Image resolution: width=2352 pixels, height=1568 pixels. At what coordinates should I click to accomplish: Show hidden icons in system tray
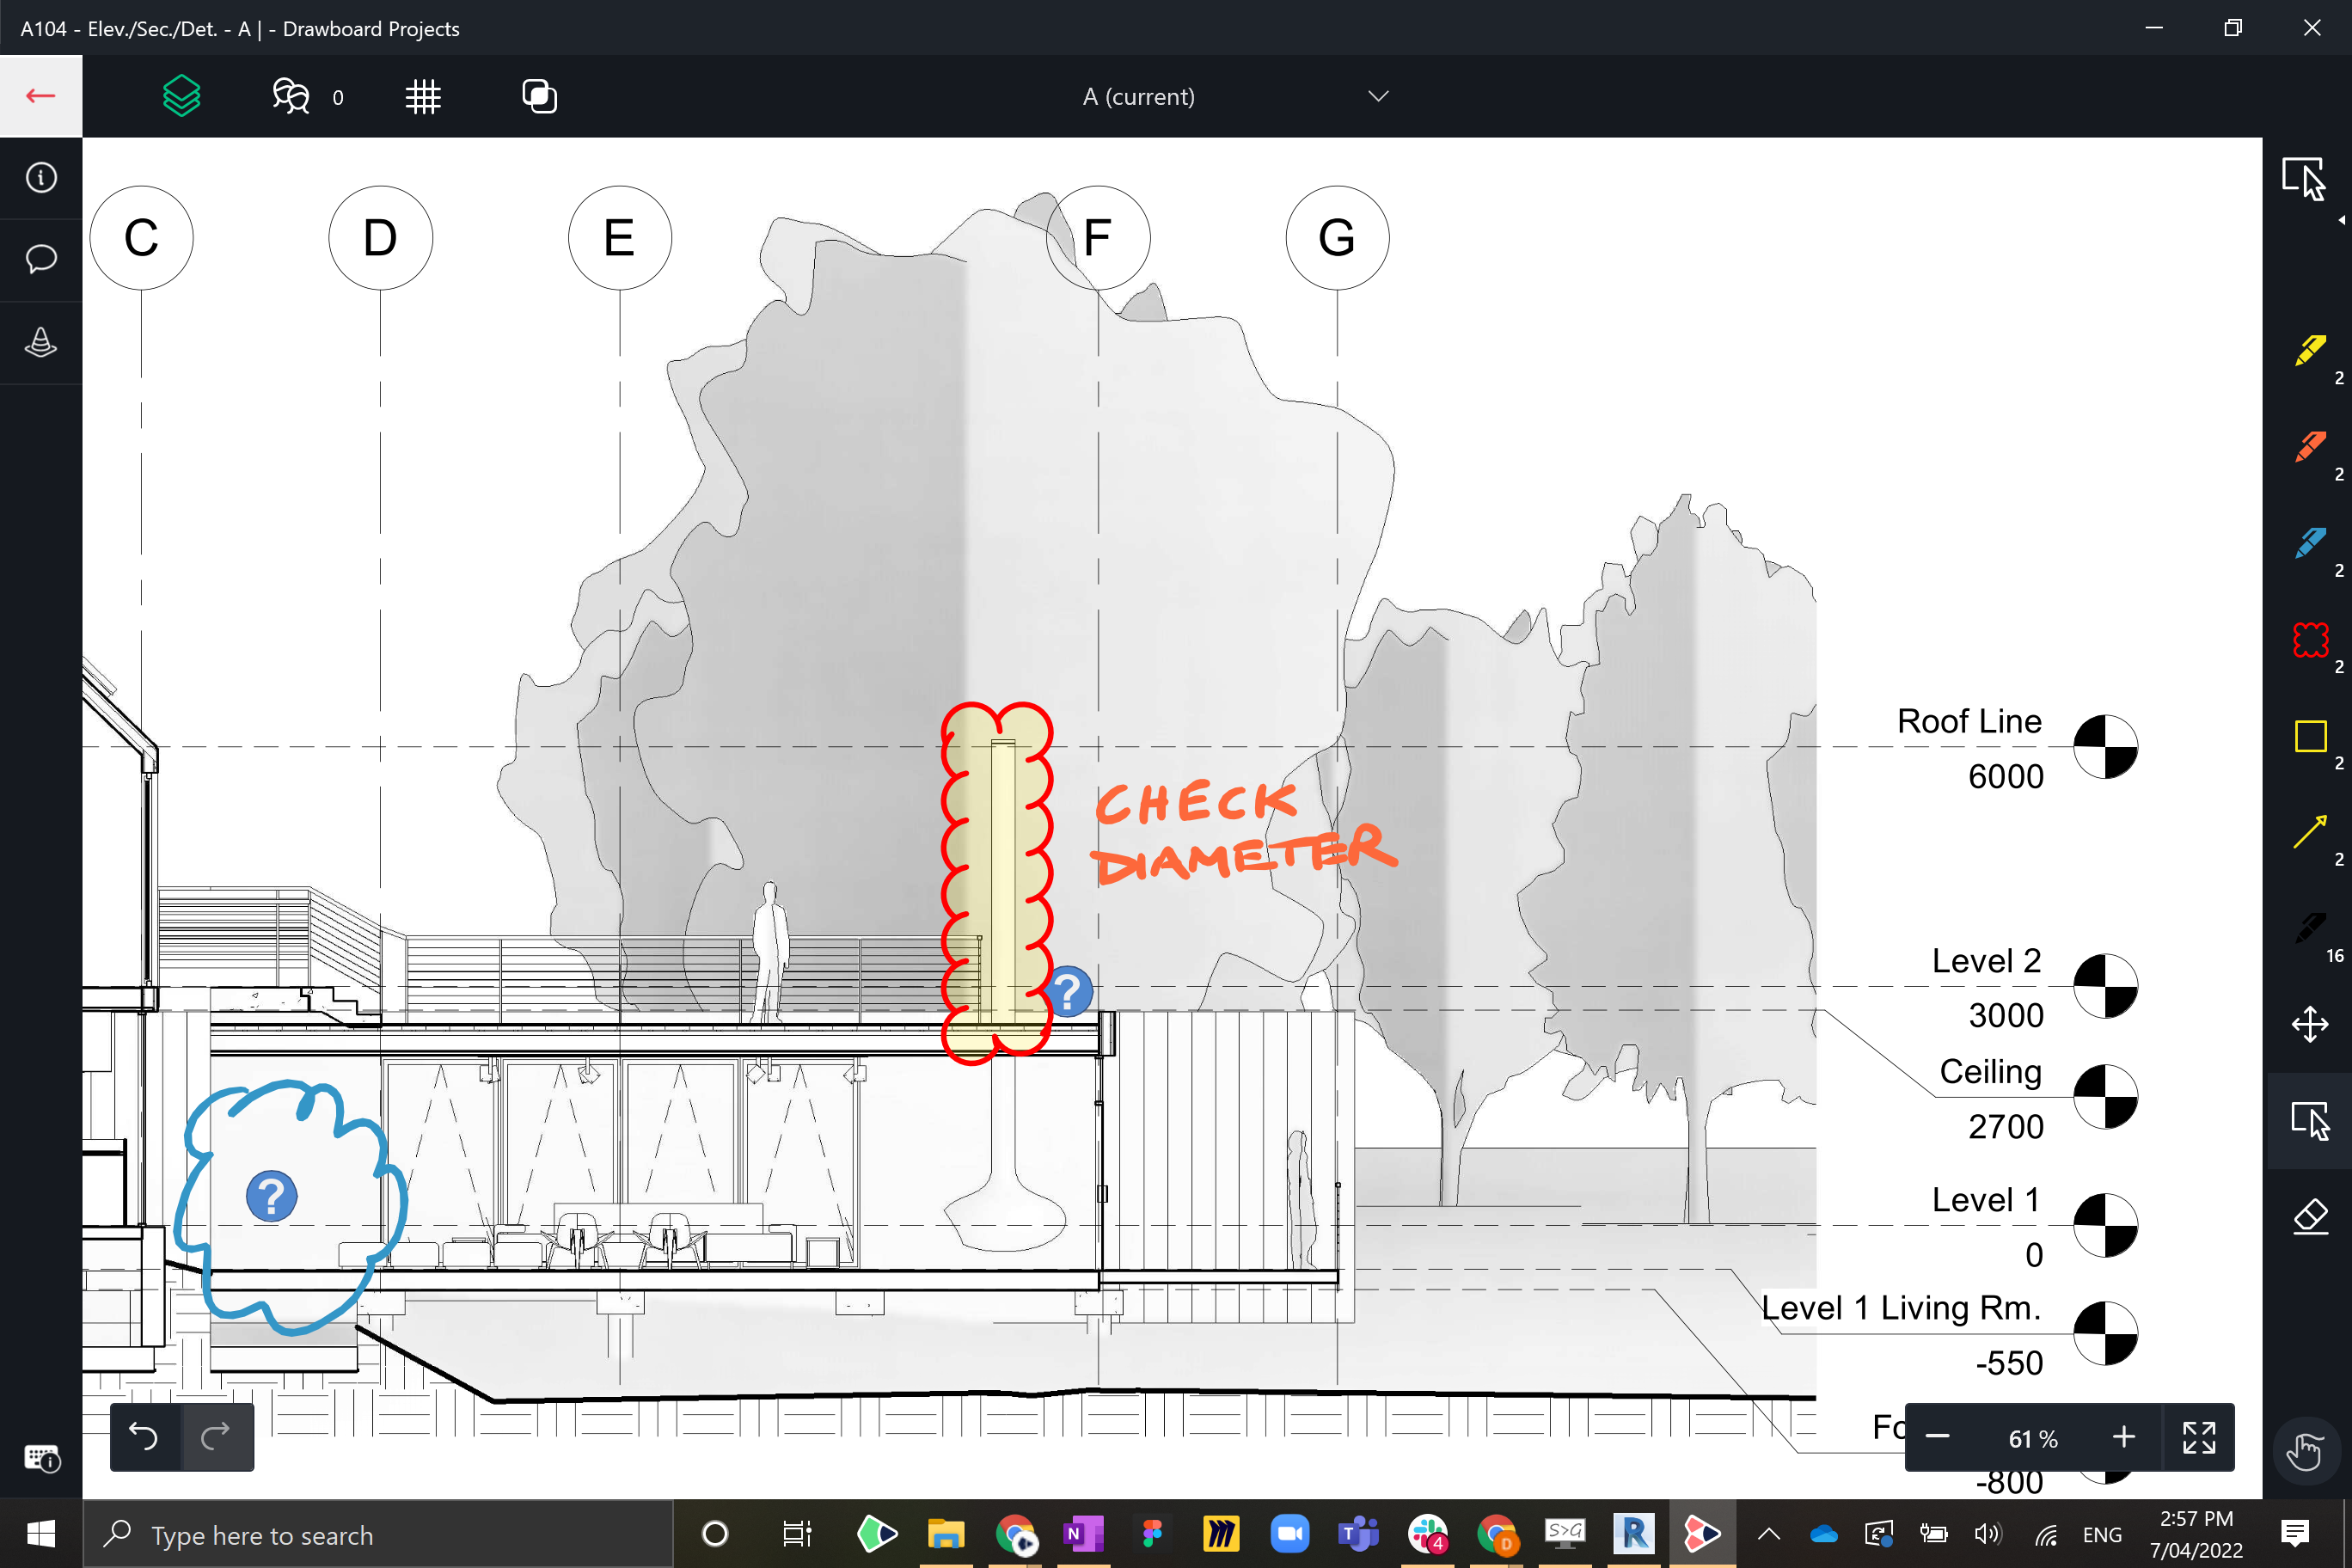pos(1768,1534)
